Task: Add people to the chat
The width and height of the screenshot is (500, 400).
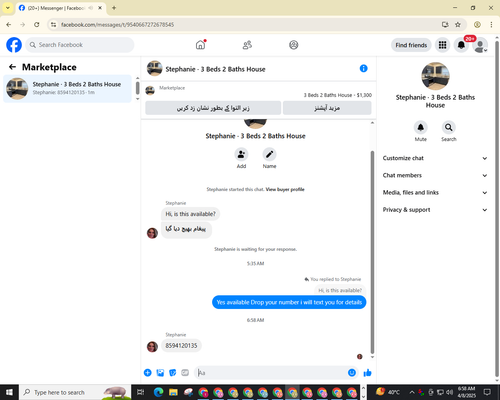Action: click(241, 154)
